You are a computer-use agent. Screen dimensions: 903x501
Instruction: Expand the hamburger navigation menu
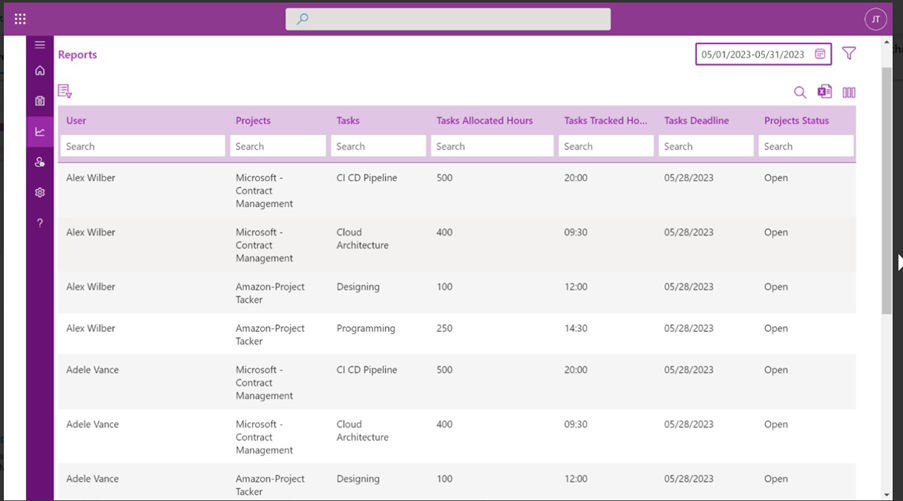point(40,45)
